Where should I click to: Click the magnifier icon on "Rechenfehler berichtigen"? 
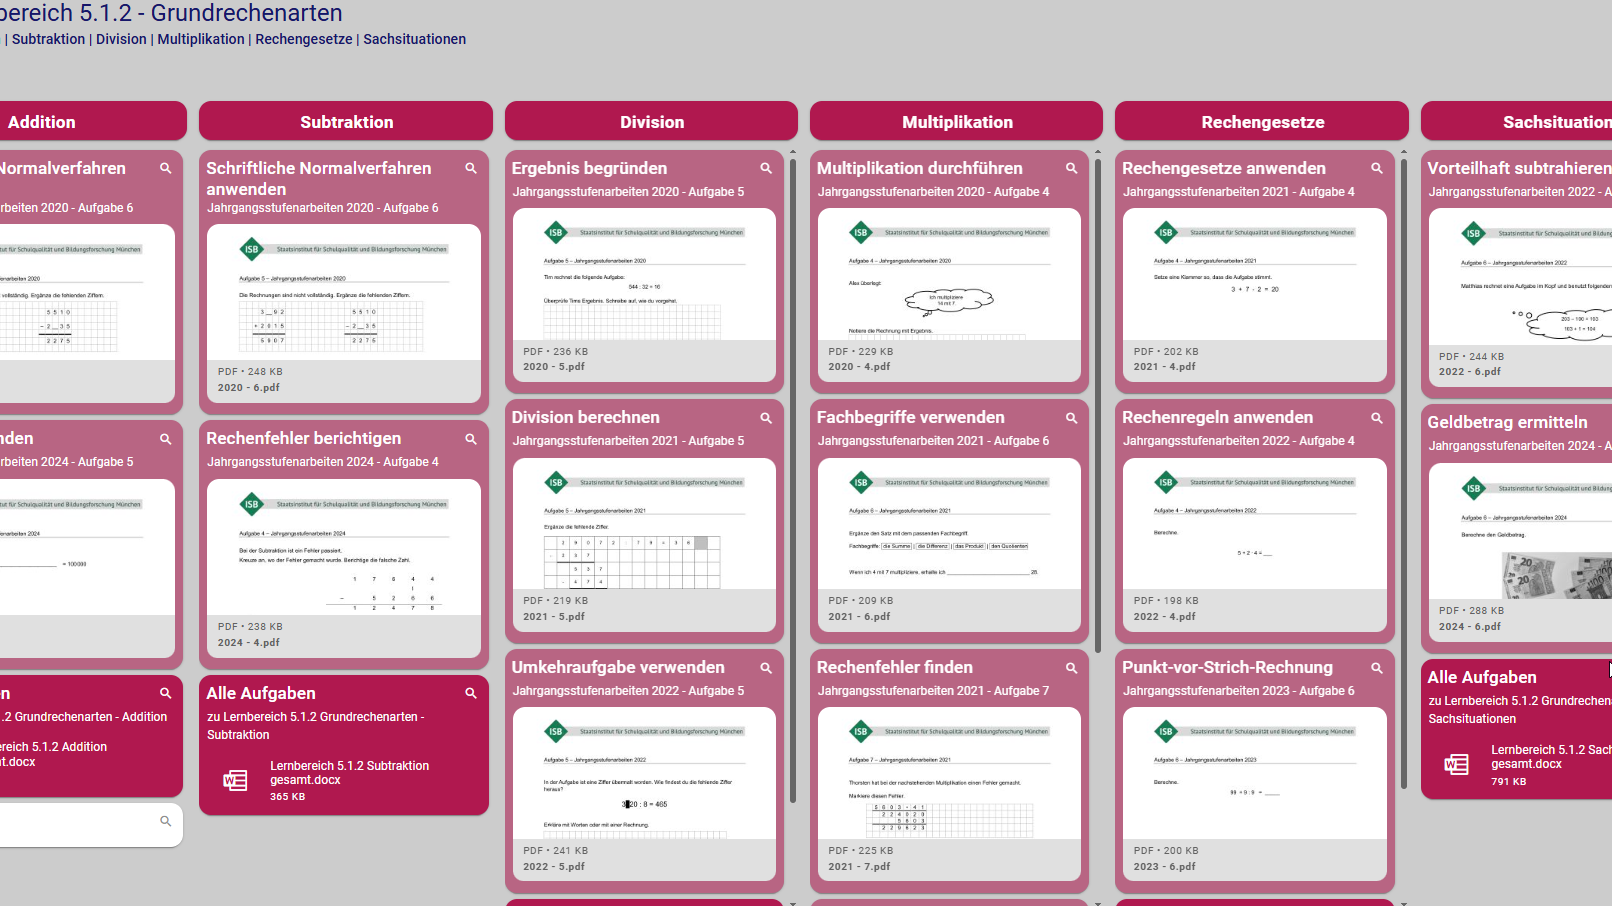470,438
